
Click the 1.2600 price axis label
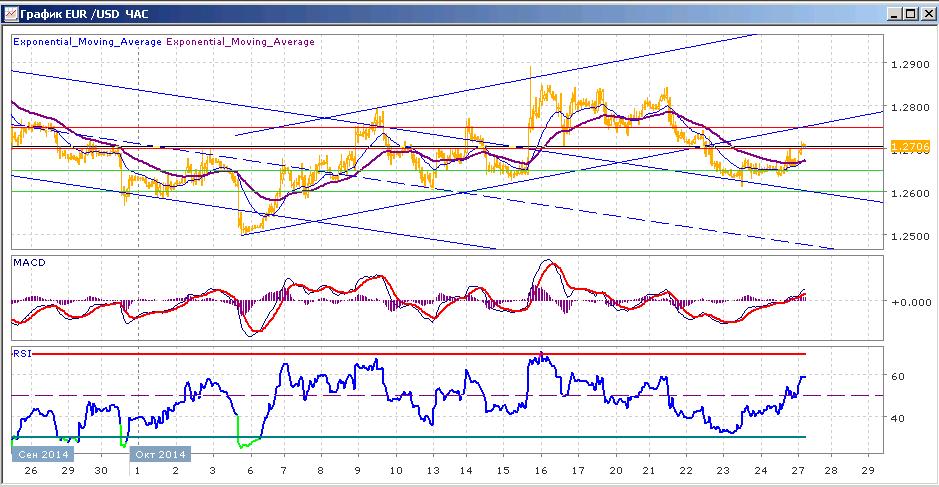(x=910, y=193)
